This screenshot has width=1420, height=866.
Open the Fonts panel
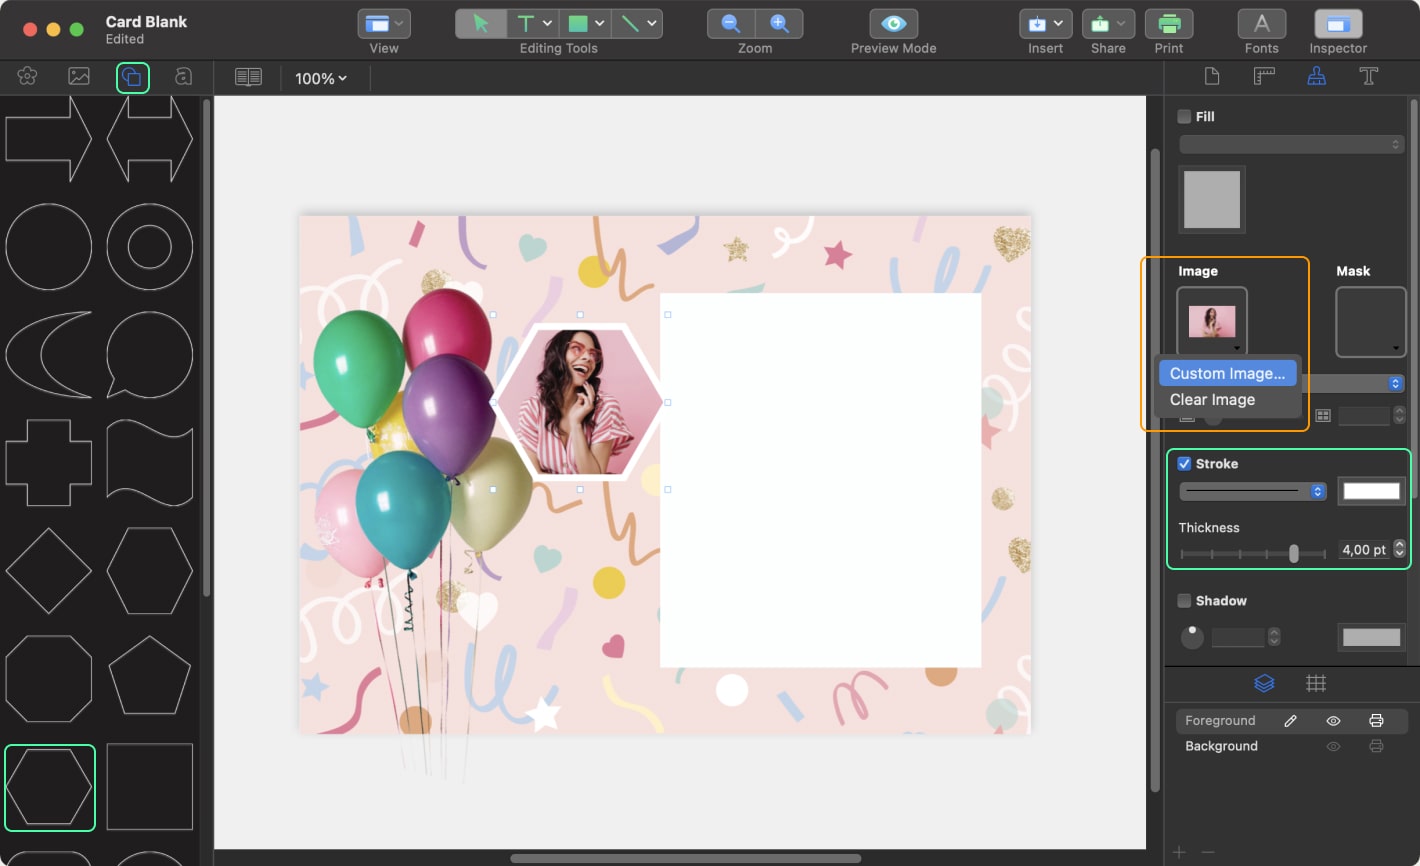(1261, 24)
